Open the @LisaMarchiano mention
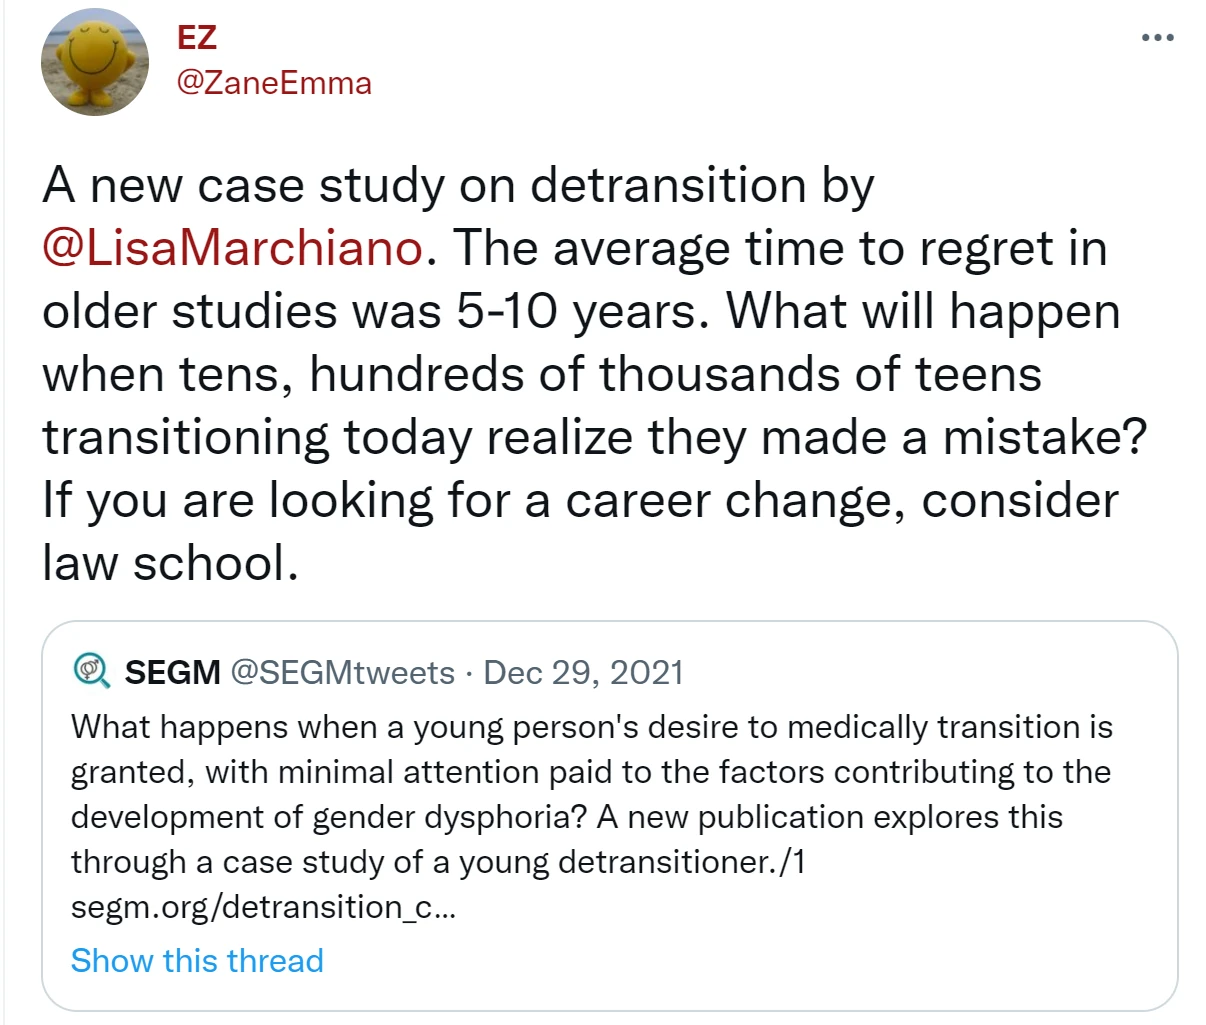The height and width of the screenshot is (1025, 1206). (233, 249)
